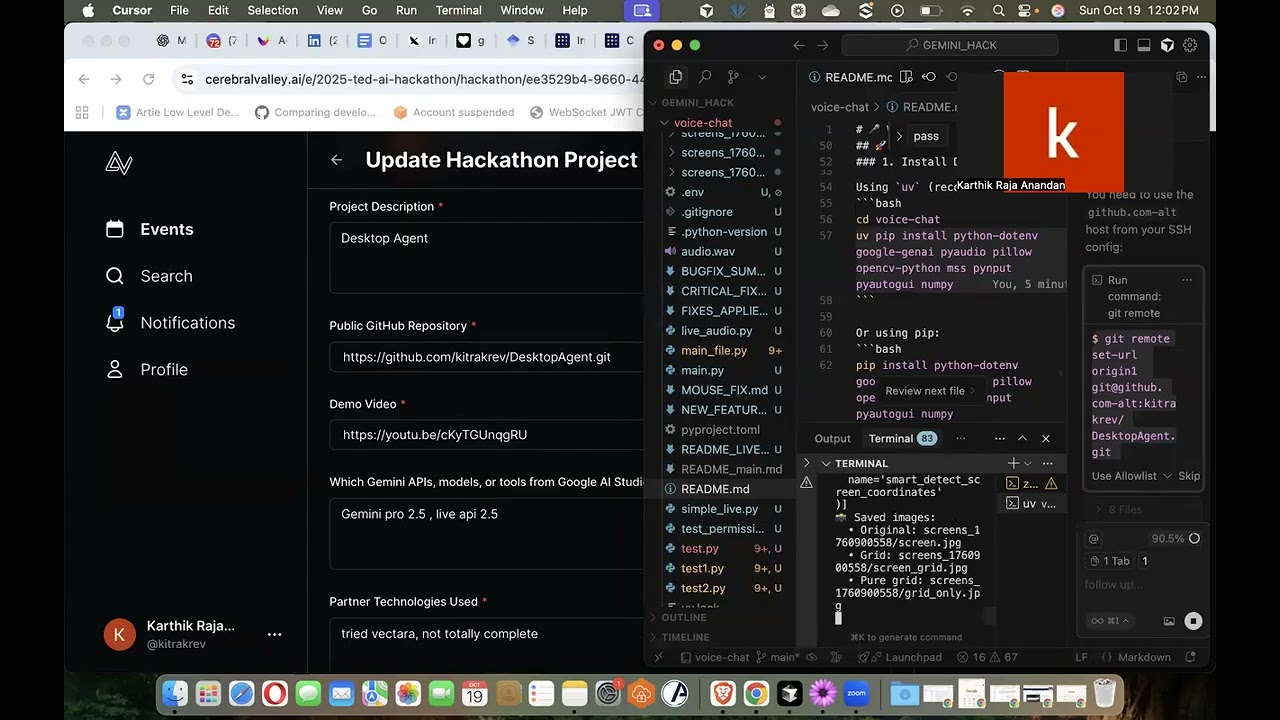Maximize the panel with the up chevron
This screenshot has width=1280, height=720.
coord(1022,438)
